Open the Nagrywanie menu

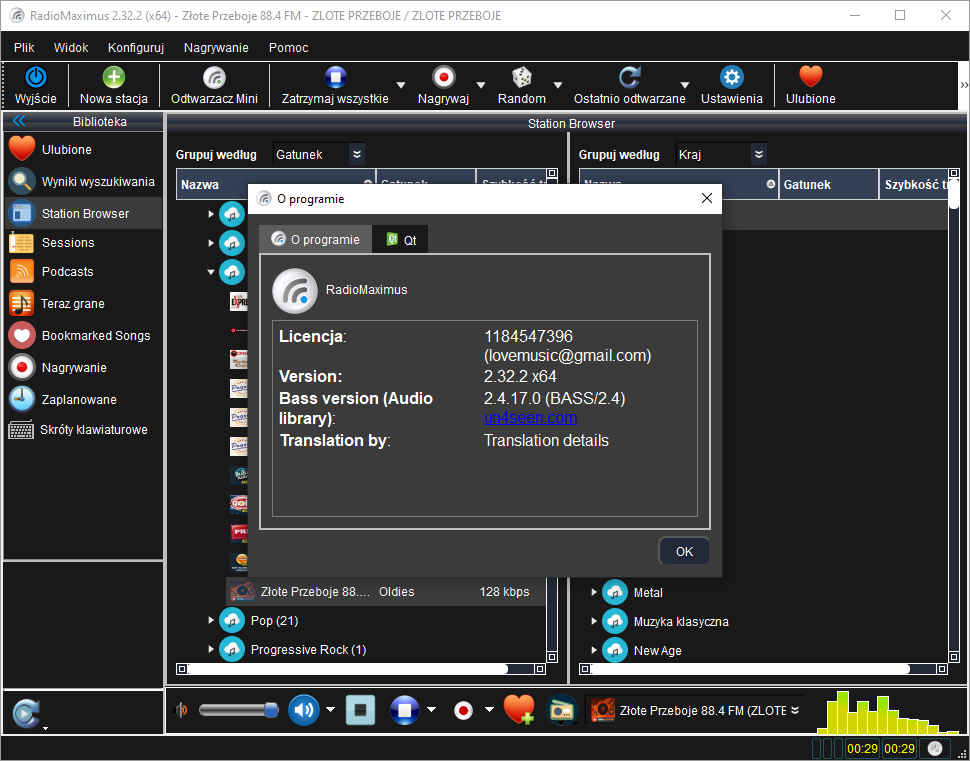[x=216, y=48]
